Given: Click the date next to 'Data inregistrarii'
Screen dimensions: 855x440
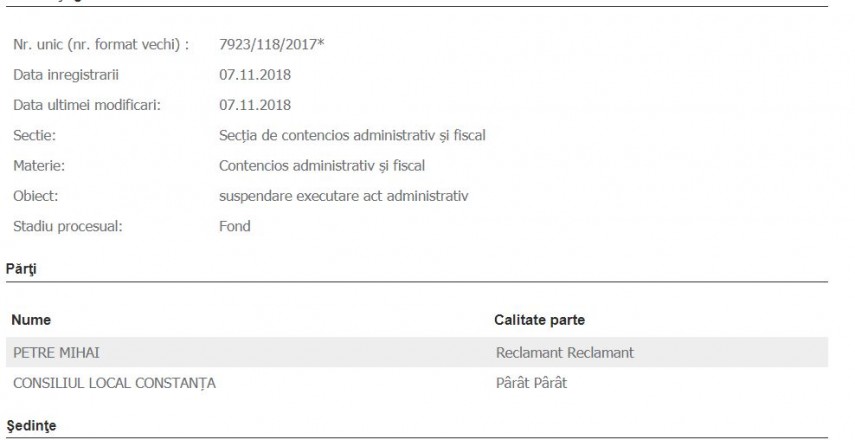Looking at the screenshot, I should pyautogui.click(x=255, y=75).
